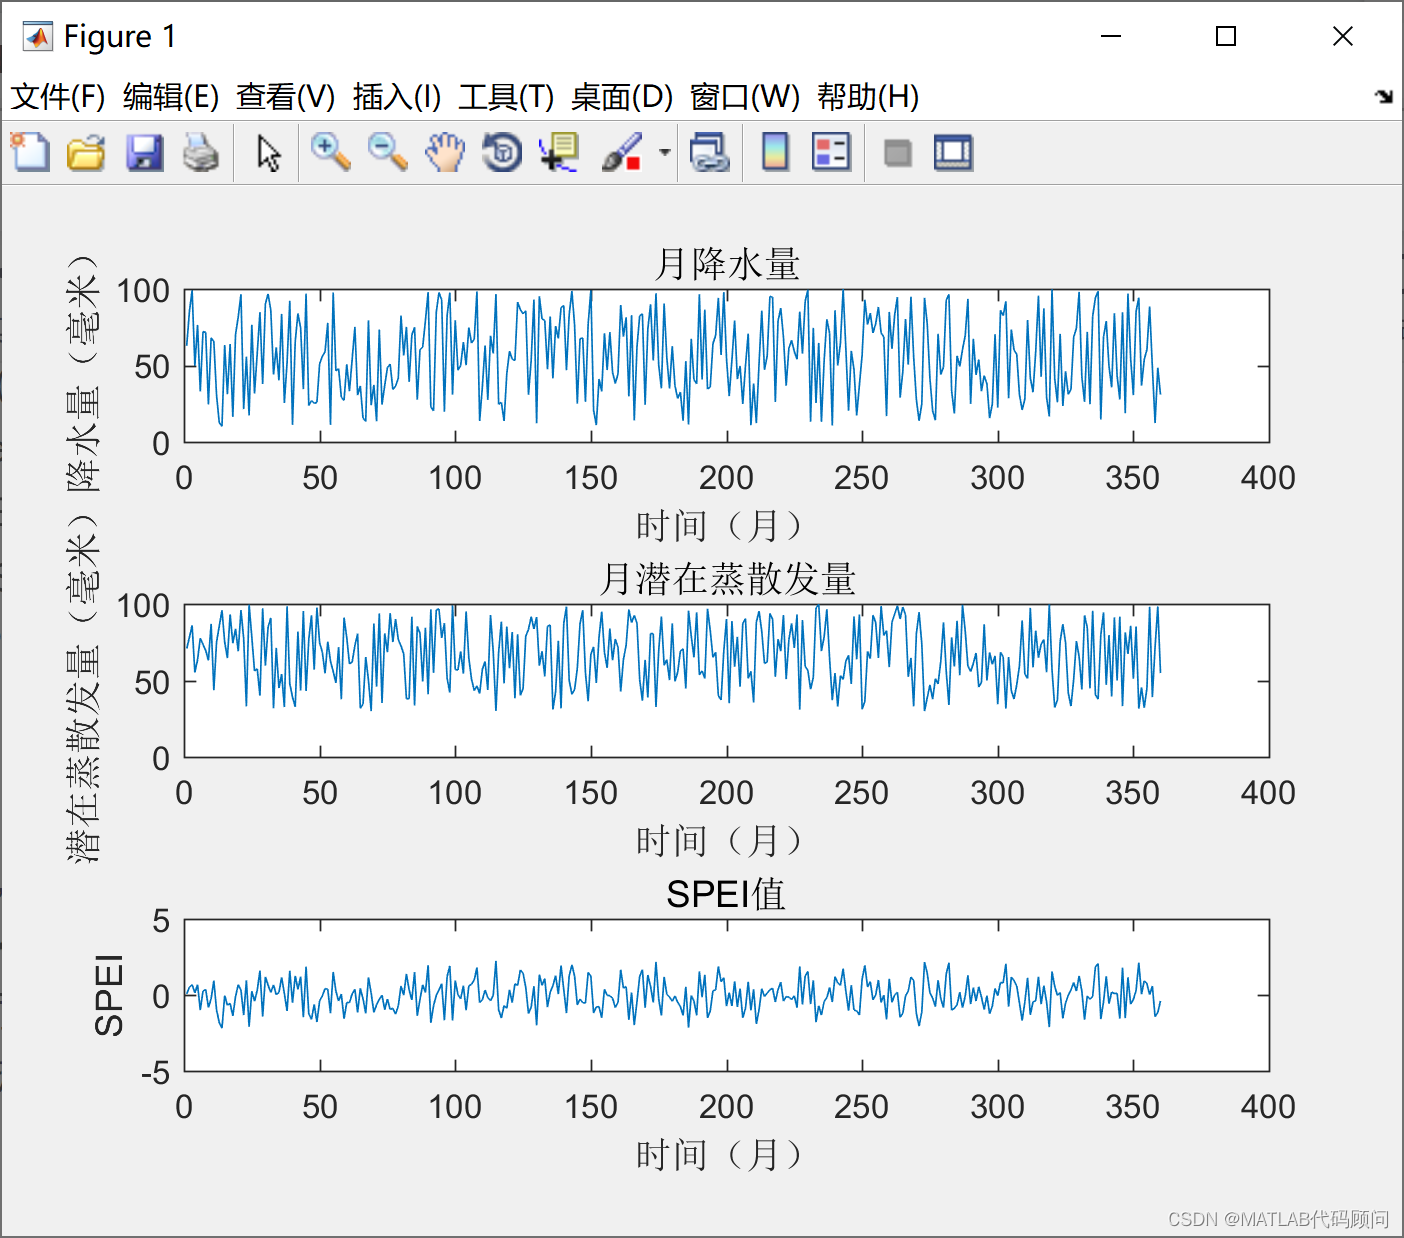Select the Data Cursor tool
This screenshot has width=1404, height=1238.
[559, 153]
